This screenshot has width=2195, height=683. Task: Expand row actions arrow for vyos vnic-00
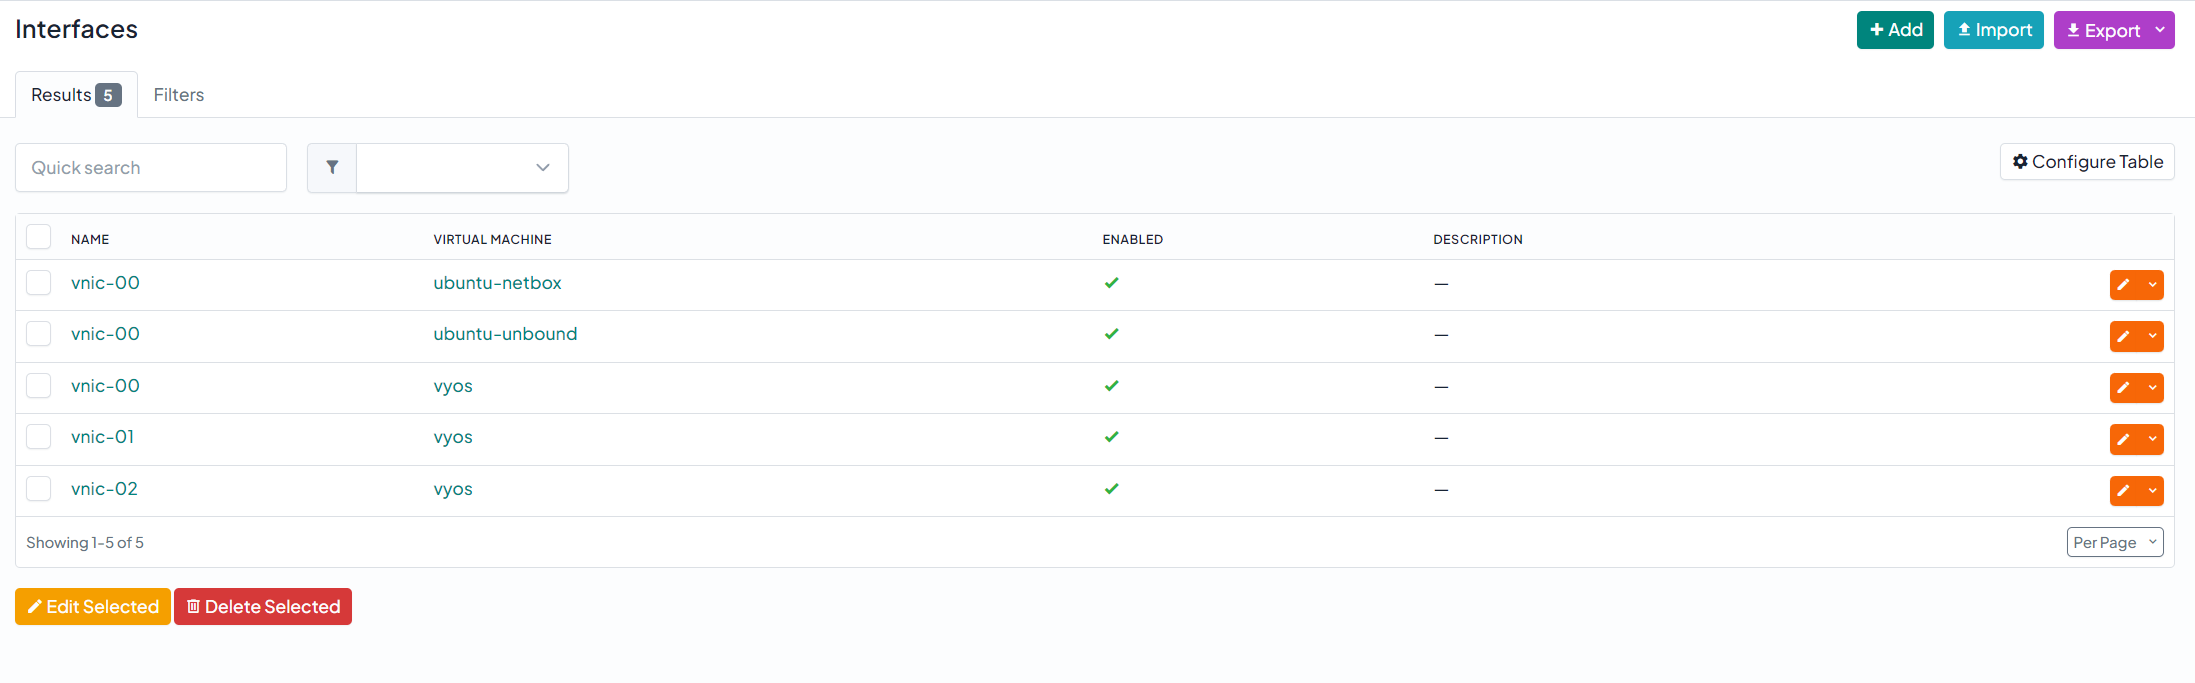(x=2153, y=388)
